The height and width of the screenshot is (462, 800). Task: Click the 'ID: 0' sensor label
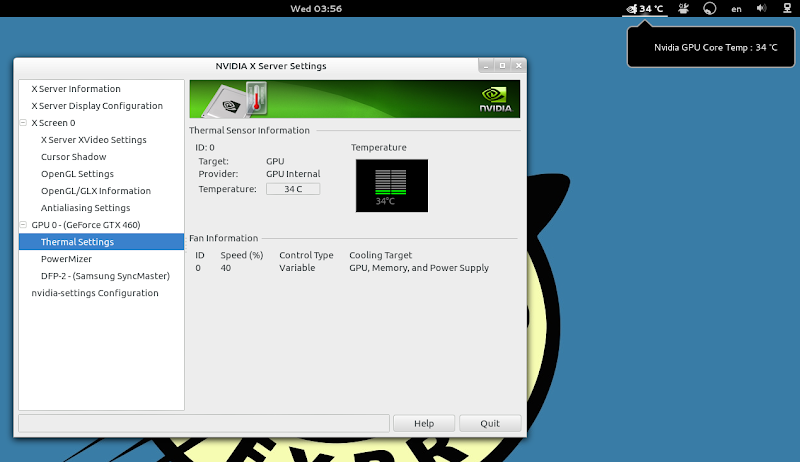[x=205, y=147]
